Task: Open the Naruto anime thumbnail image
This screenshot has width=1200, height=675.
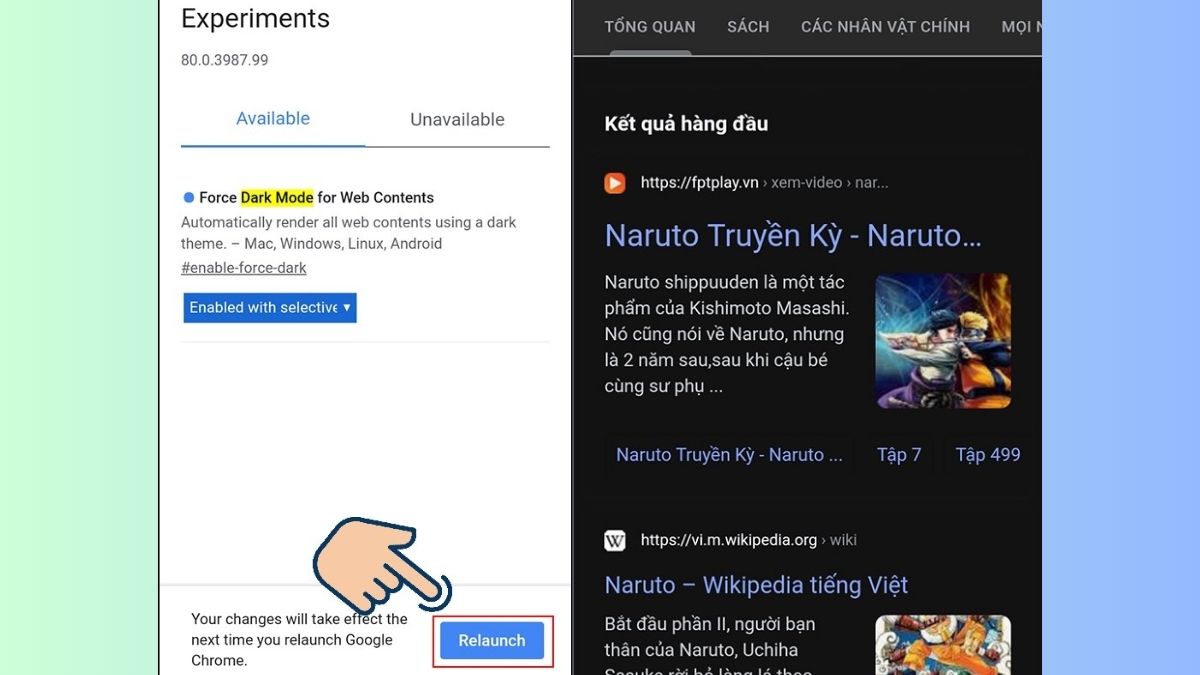Action: [x=943, y=341]
